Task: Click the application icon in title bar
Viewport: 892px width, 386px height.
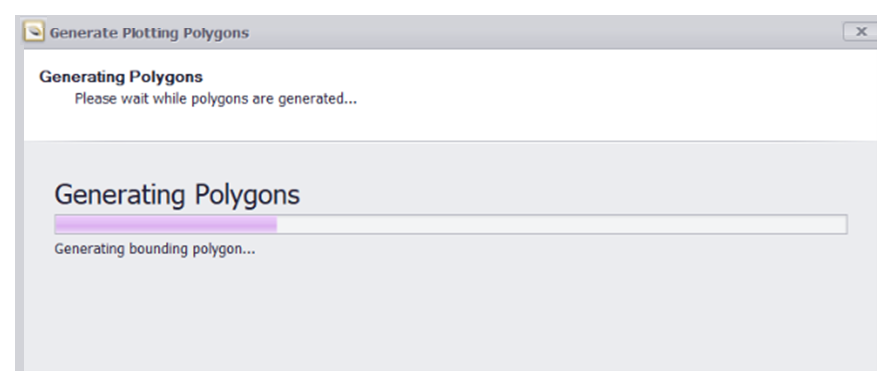Action: [x=34, y=32]
